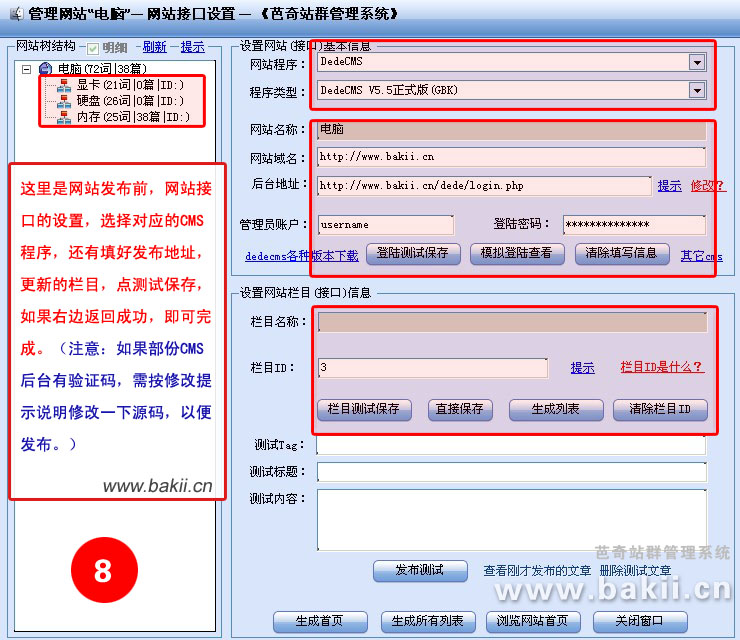Screen dimensions: 740x640
Task: Open the dedecms各种版本下载 link
Action: click(302, 256)
